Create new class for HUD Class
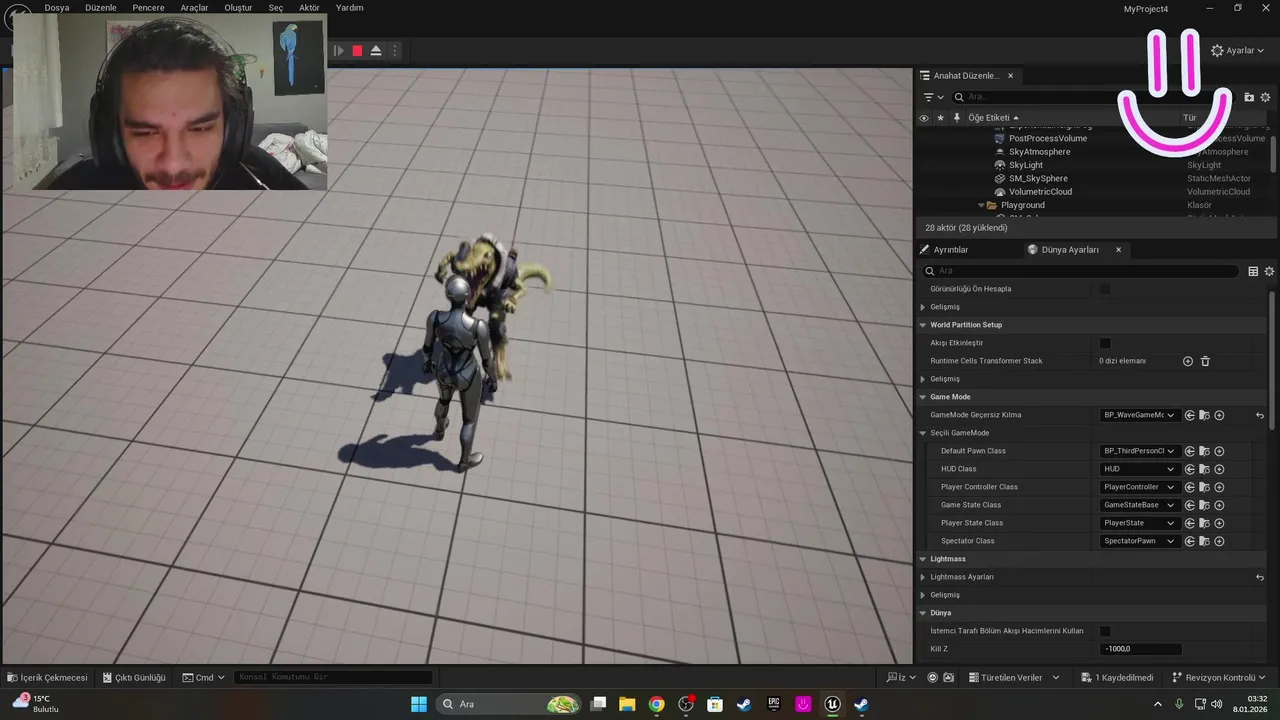The height and width of the screenshot is (720, 1280). coord(1219,469)
